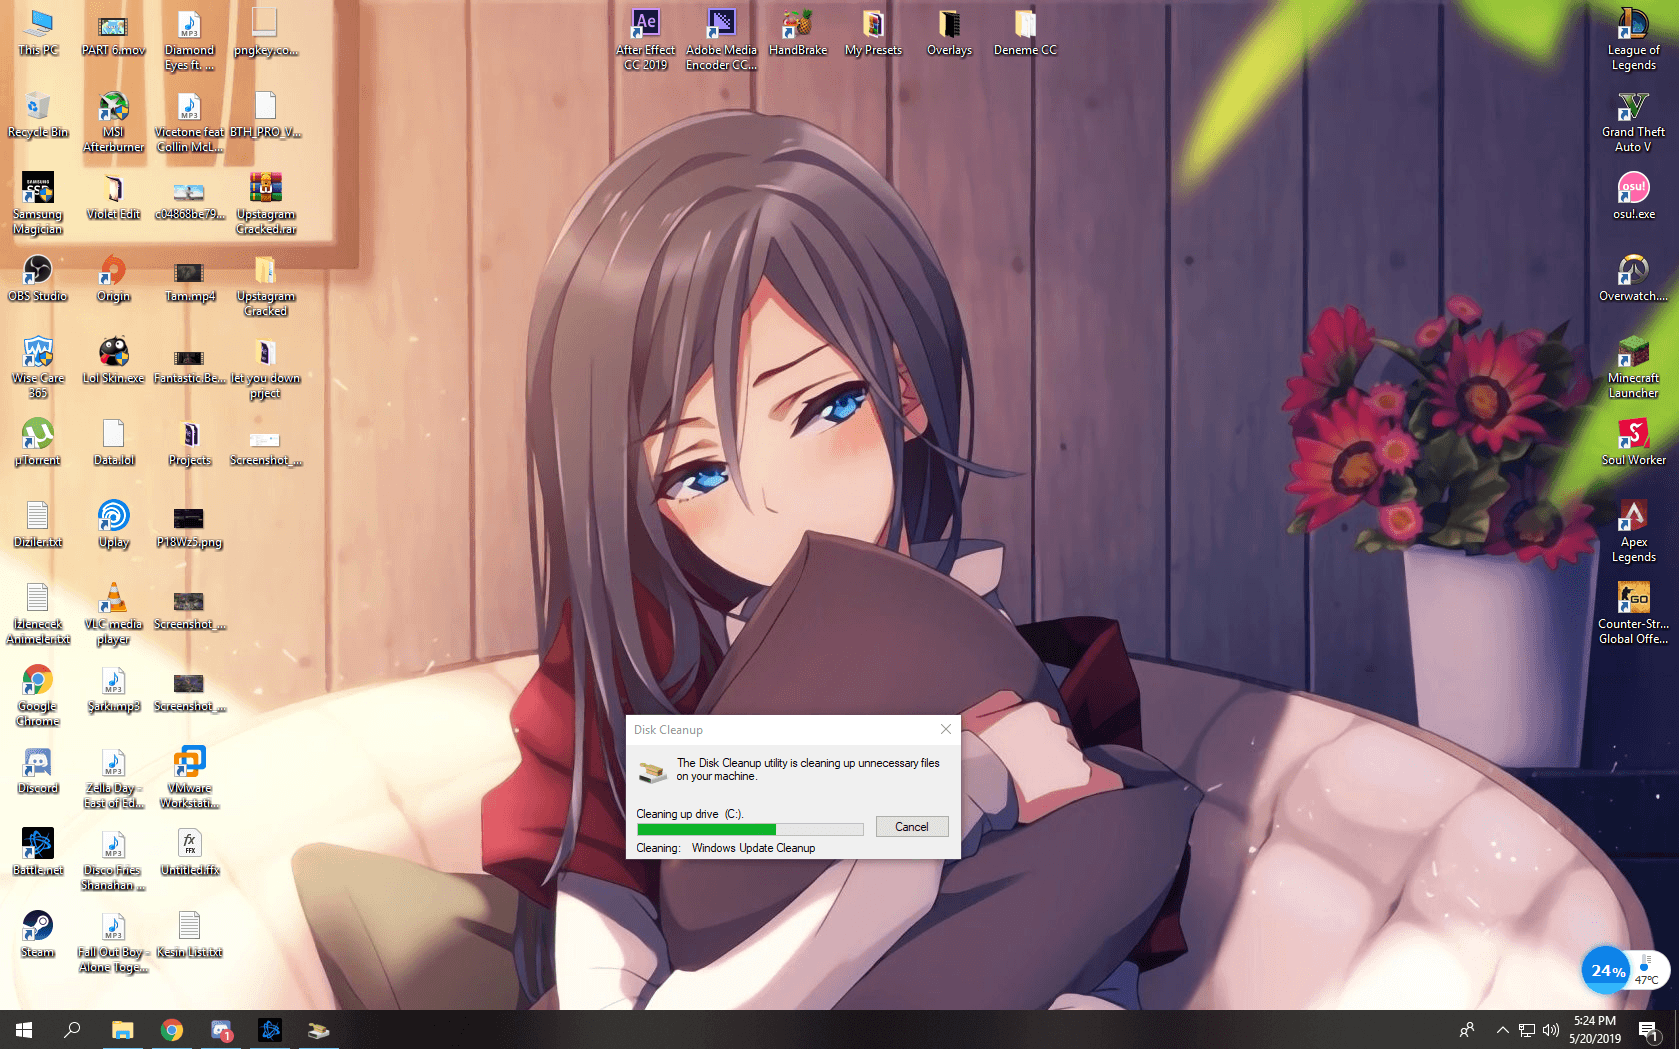Select the VMware Workstation icon
The image size is (1679, 1049).
tap(189, 778)
